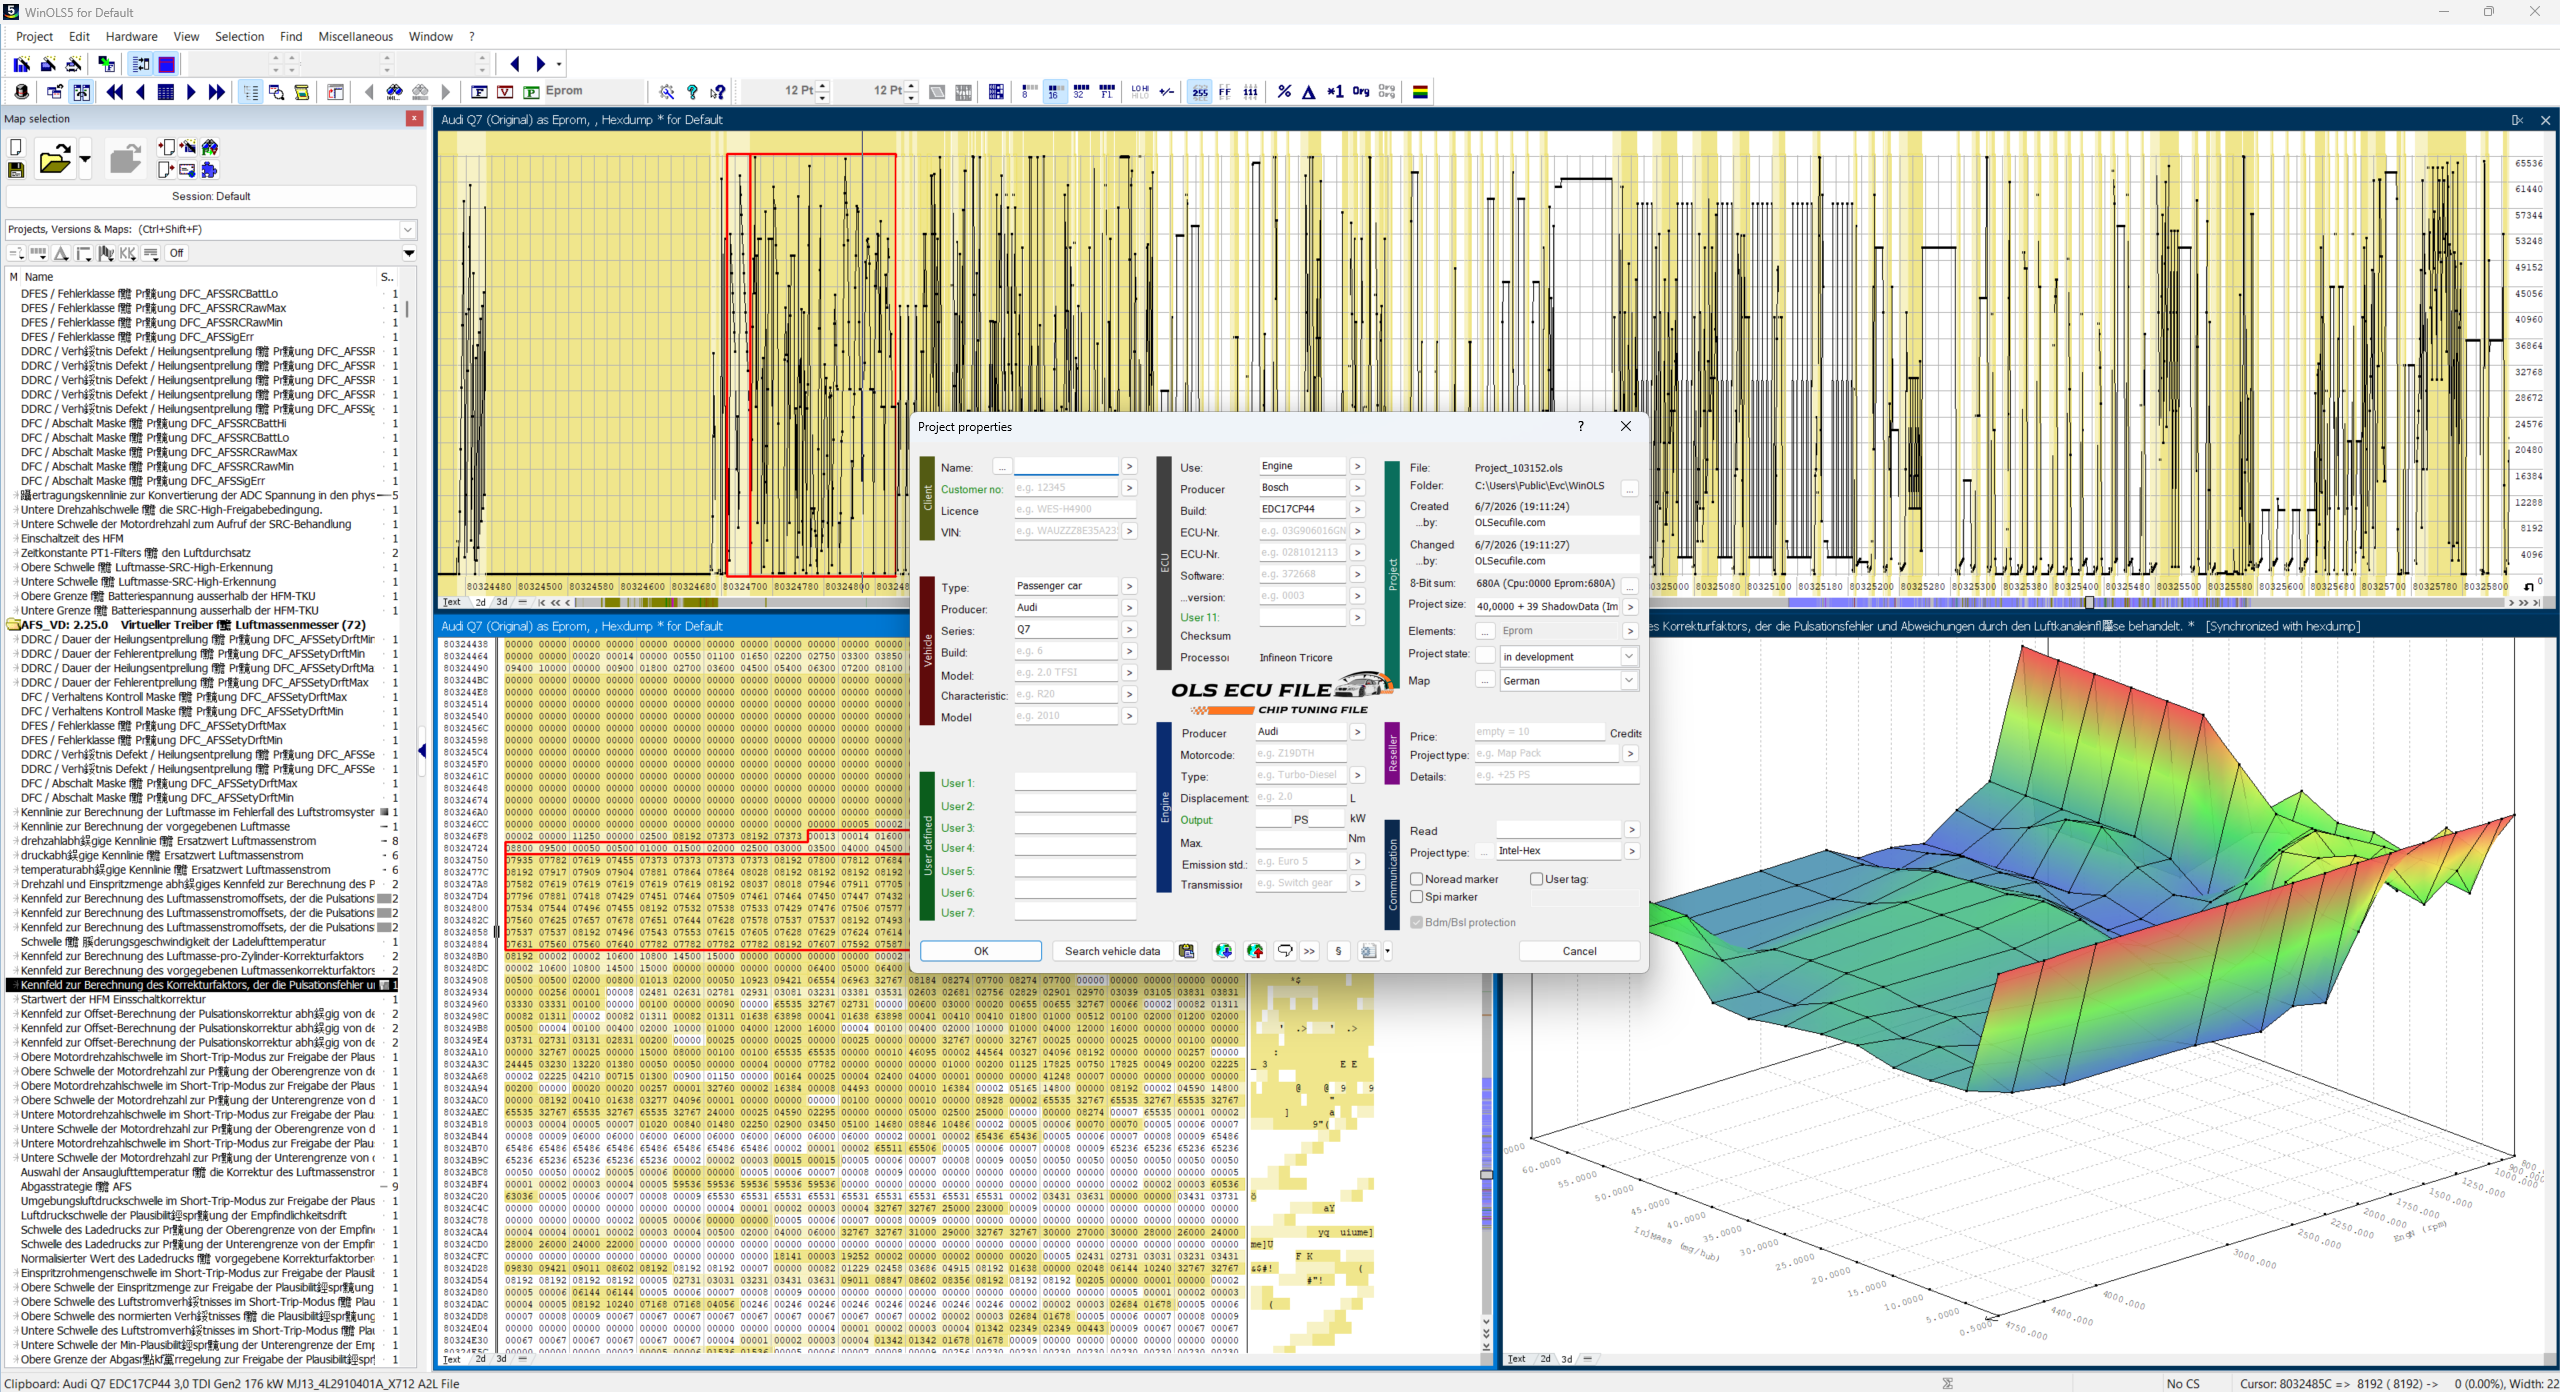Open the Selection menu
Image resolution: width=2560 pixels, height=1392 pixels.
(x=239, y=37)
